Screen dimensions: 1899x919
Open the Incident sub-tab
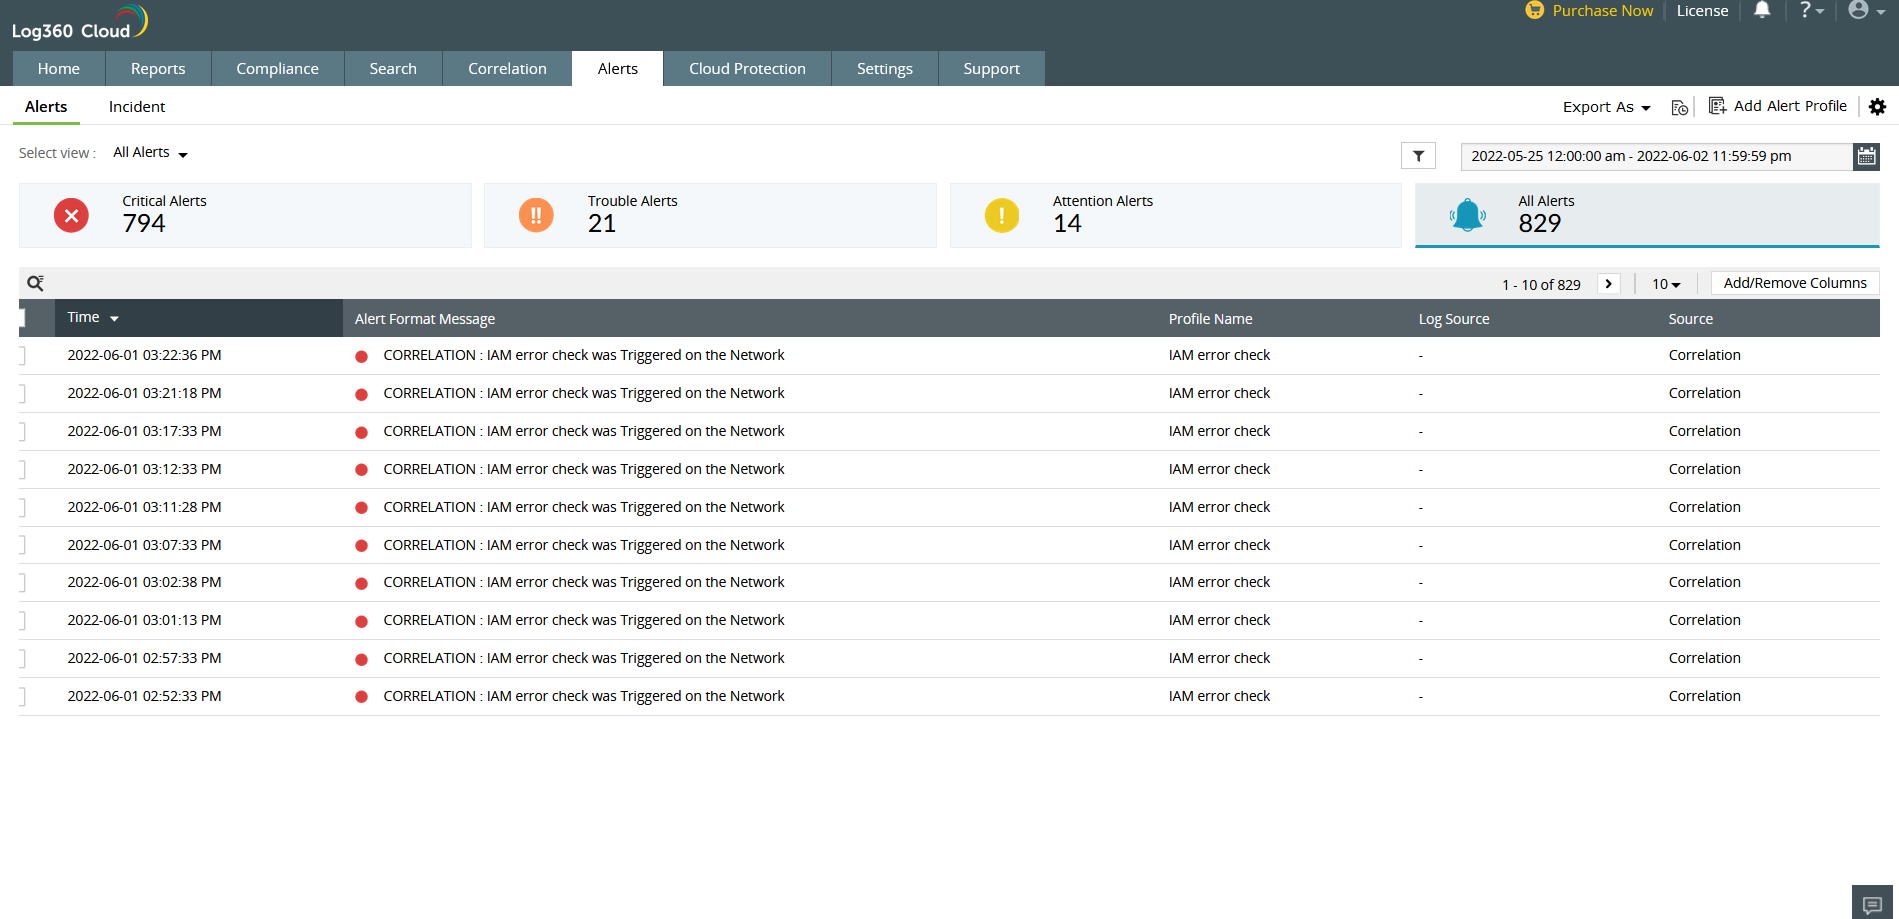(x=137, y=107)
